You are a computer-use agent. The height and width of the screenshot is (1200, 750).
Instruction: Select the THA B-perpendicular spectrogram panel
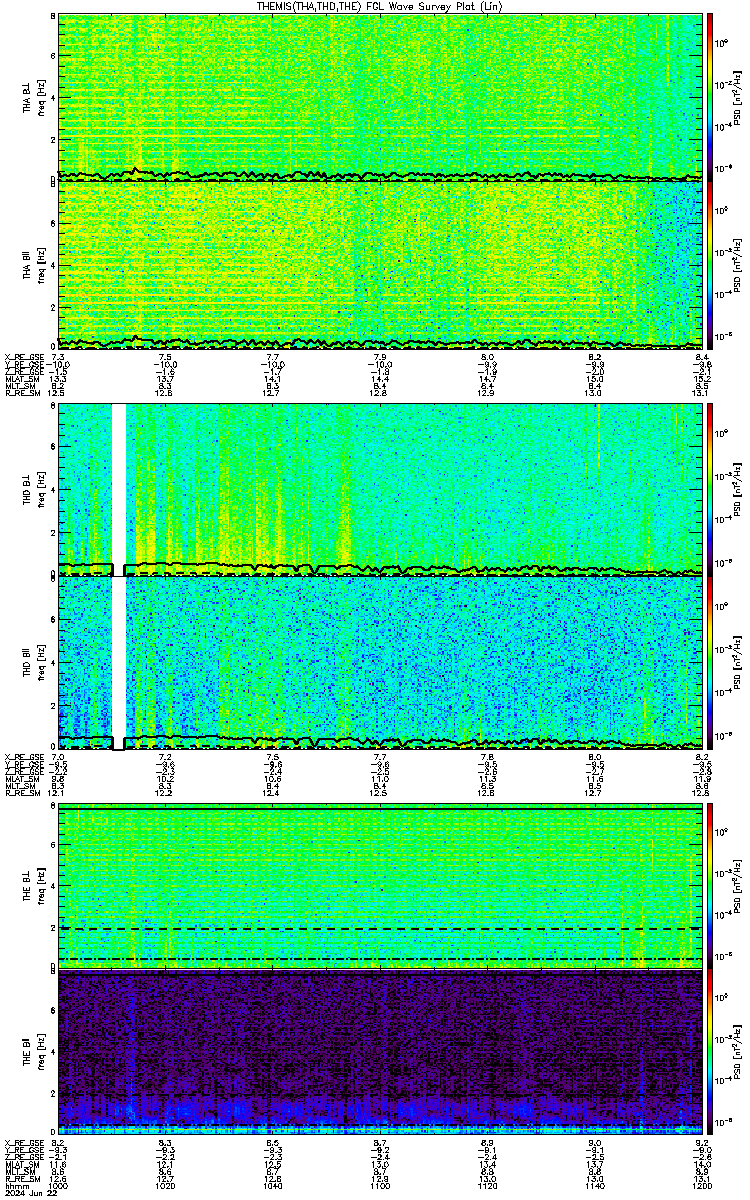coord(380,97)
